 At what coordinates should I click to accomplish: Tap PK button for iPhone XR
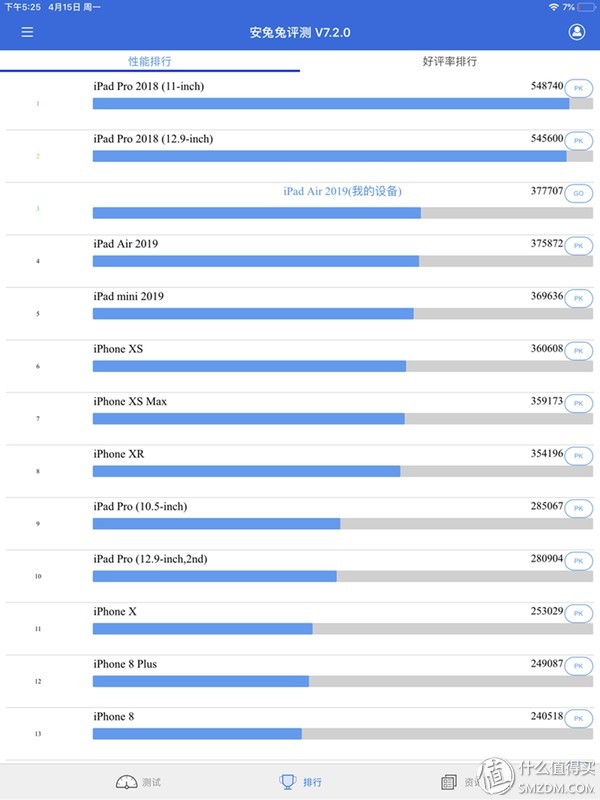coord(578,456)
